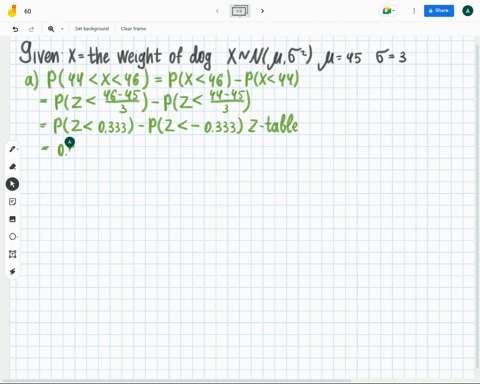Click Clear frame button
This screenshot has width=480, height=384.
click(x=133, y=29)
